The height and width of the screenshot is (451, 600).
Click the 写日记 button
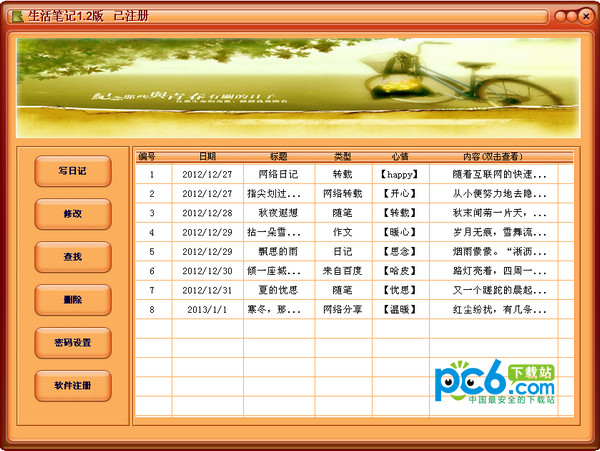pyautogui.click(x=72, y=171)
